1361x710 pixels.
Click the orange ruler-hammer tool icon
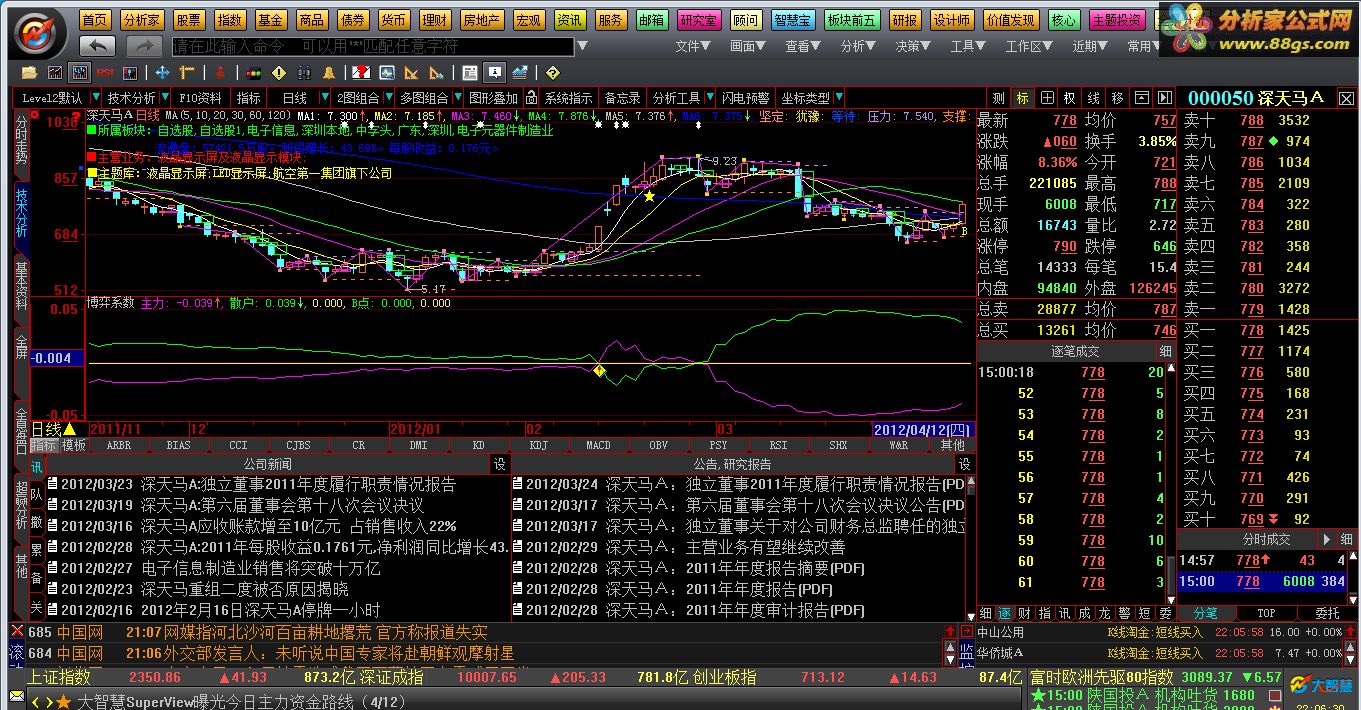tap(186, 73)
